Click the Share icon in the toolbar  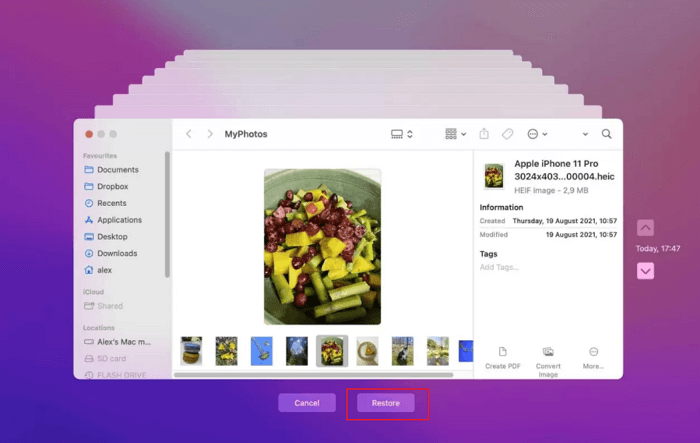click(484, 134)
